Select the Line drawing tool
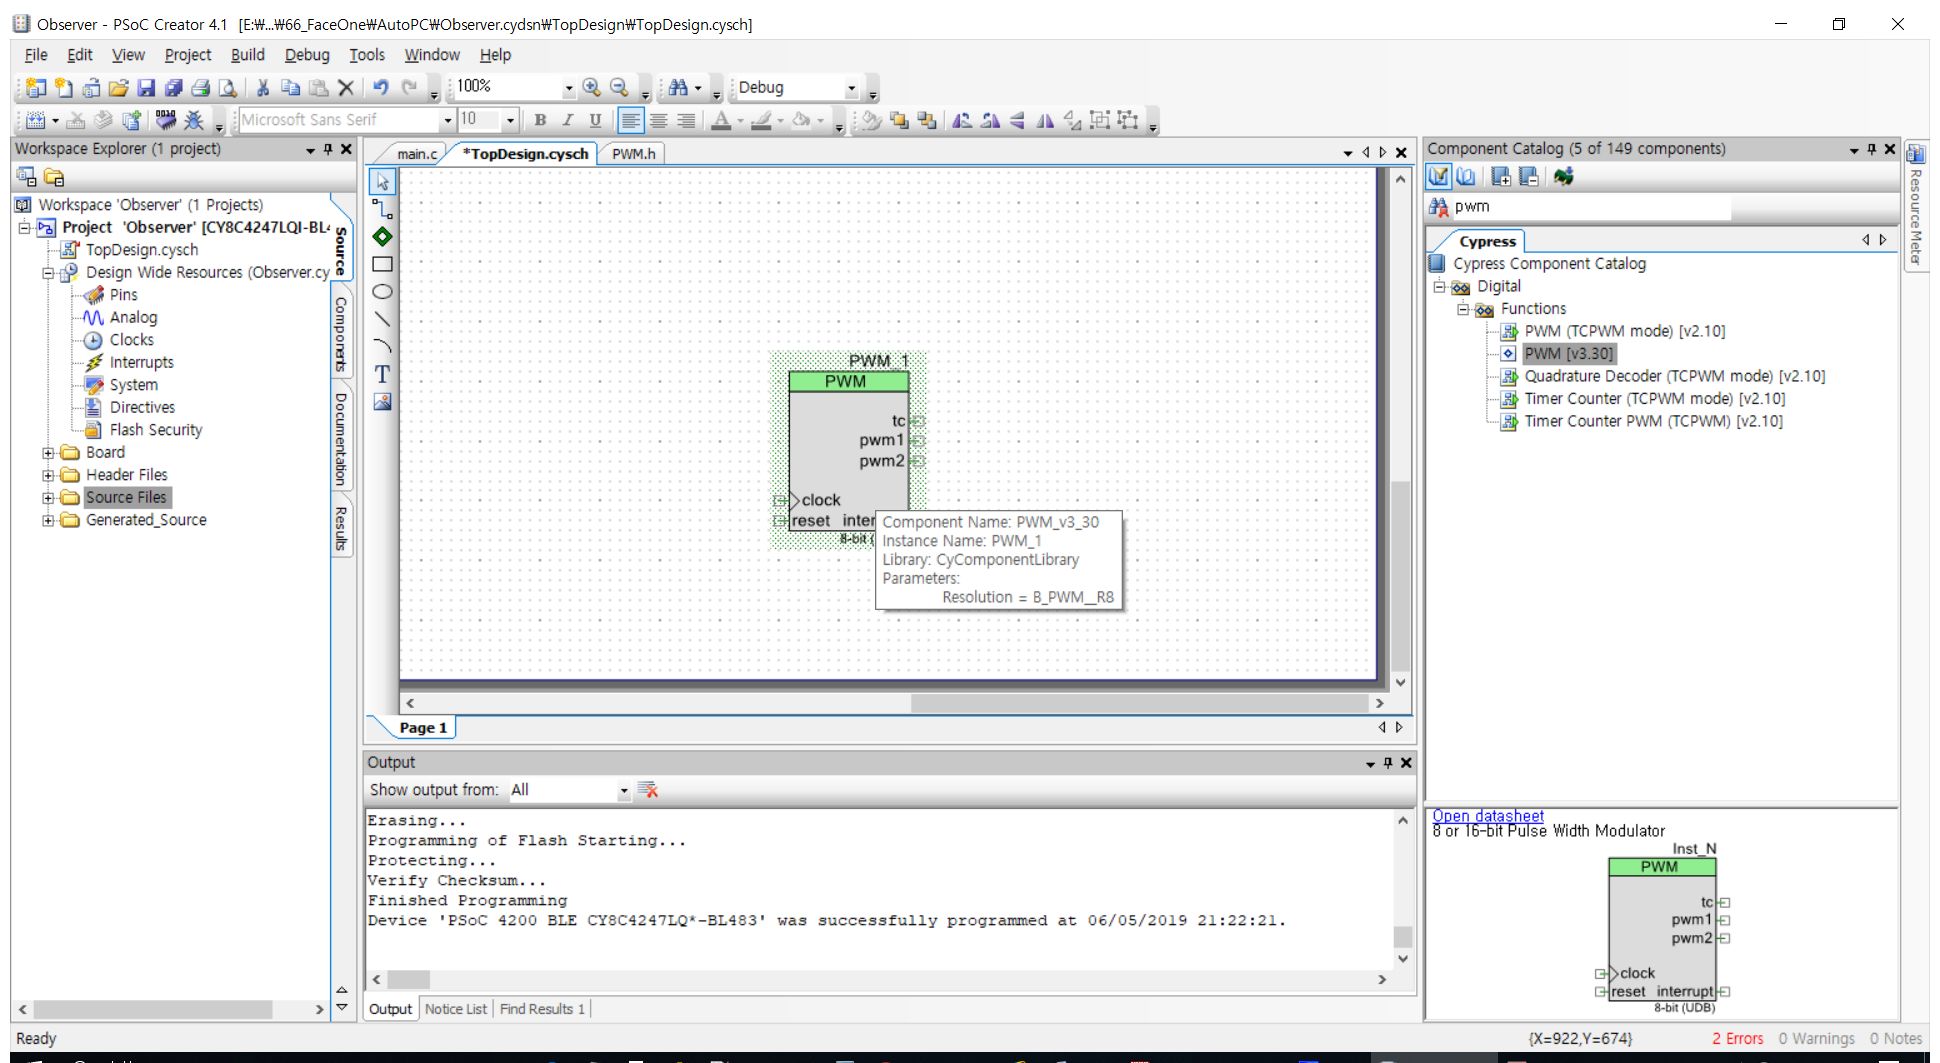This screenshot has height=1063, width=1940. click(x=382, y=319)
